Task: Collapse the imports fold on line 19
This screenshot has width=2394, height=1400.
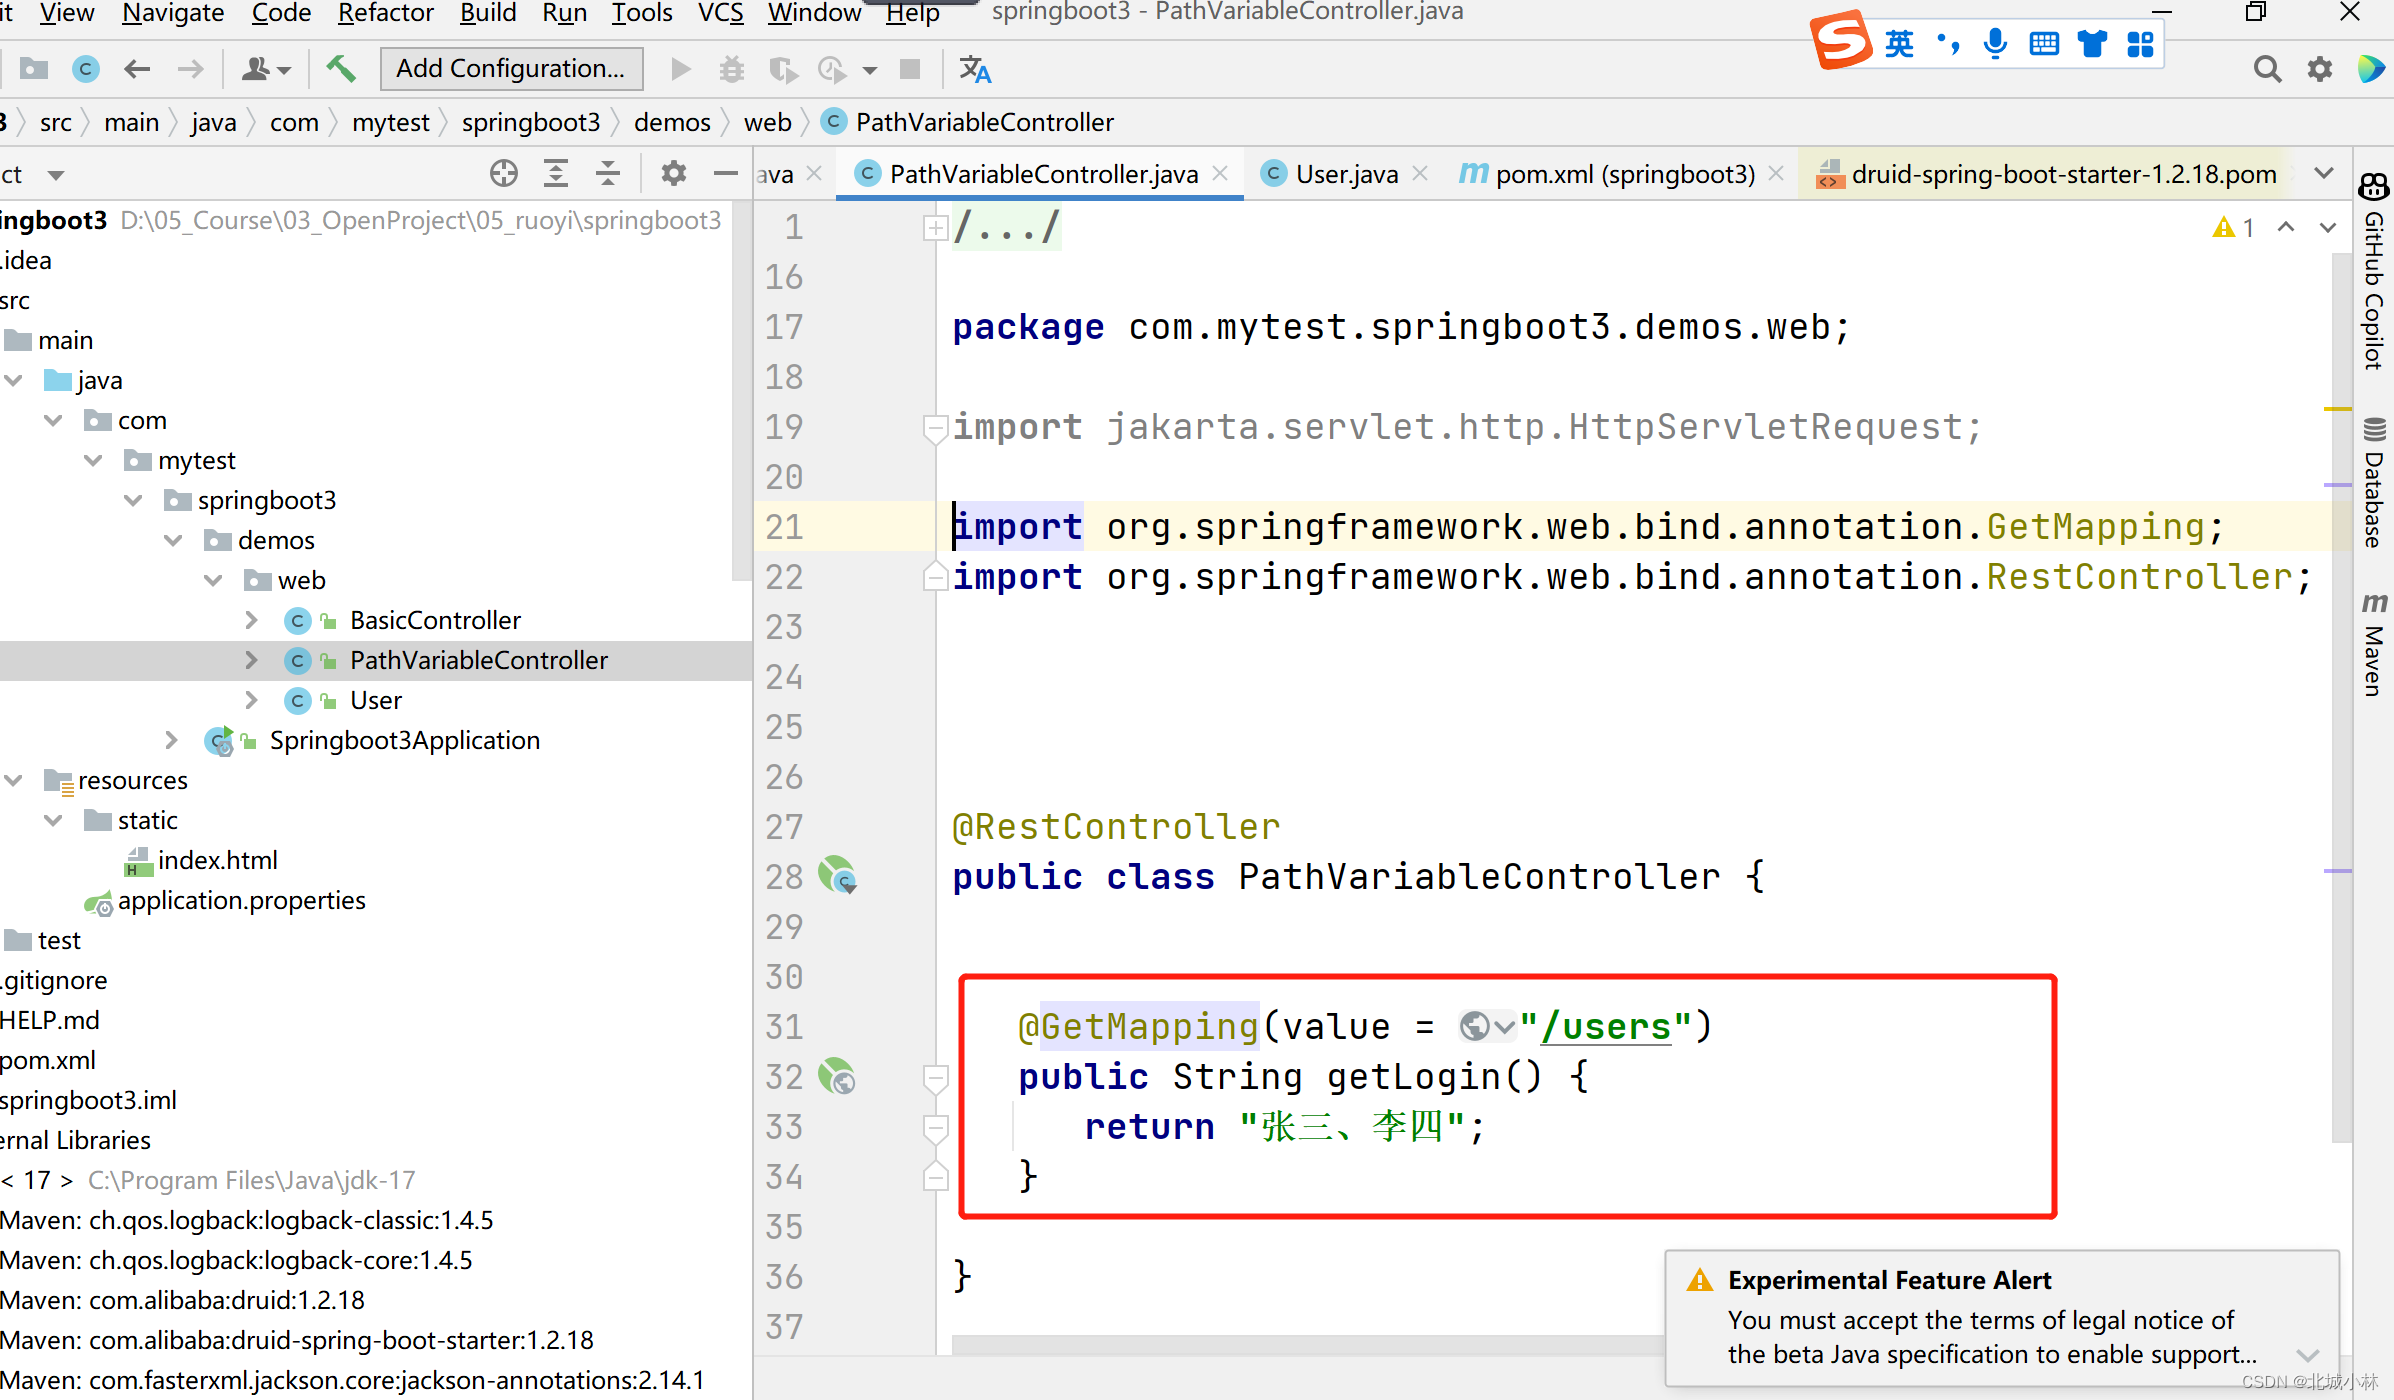Action: click(x=935, y=428)
